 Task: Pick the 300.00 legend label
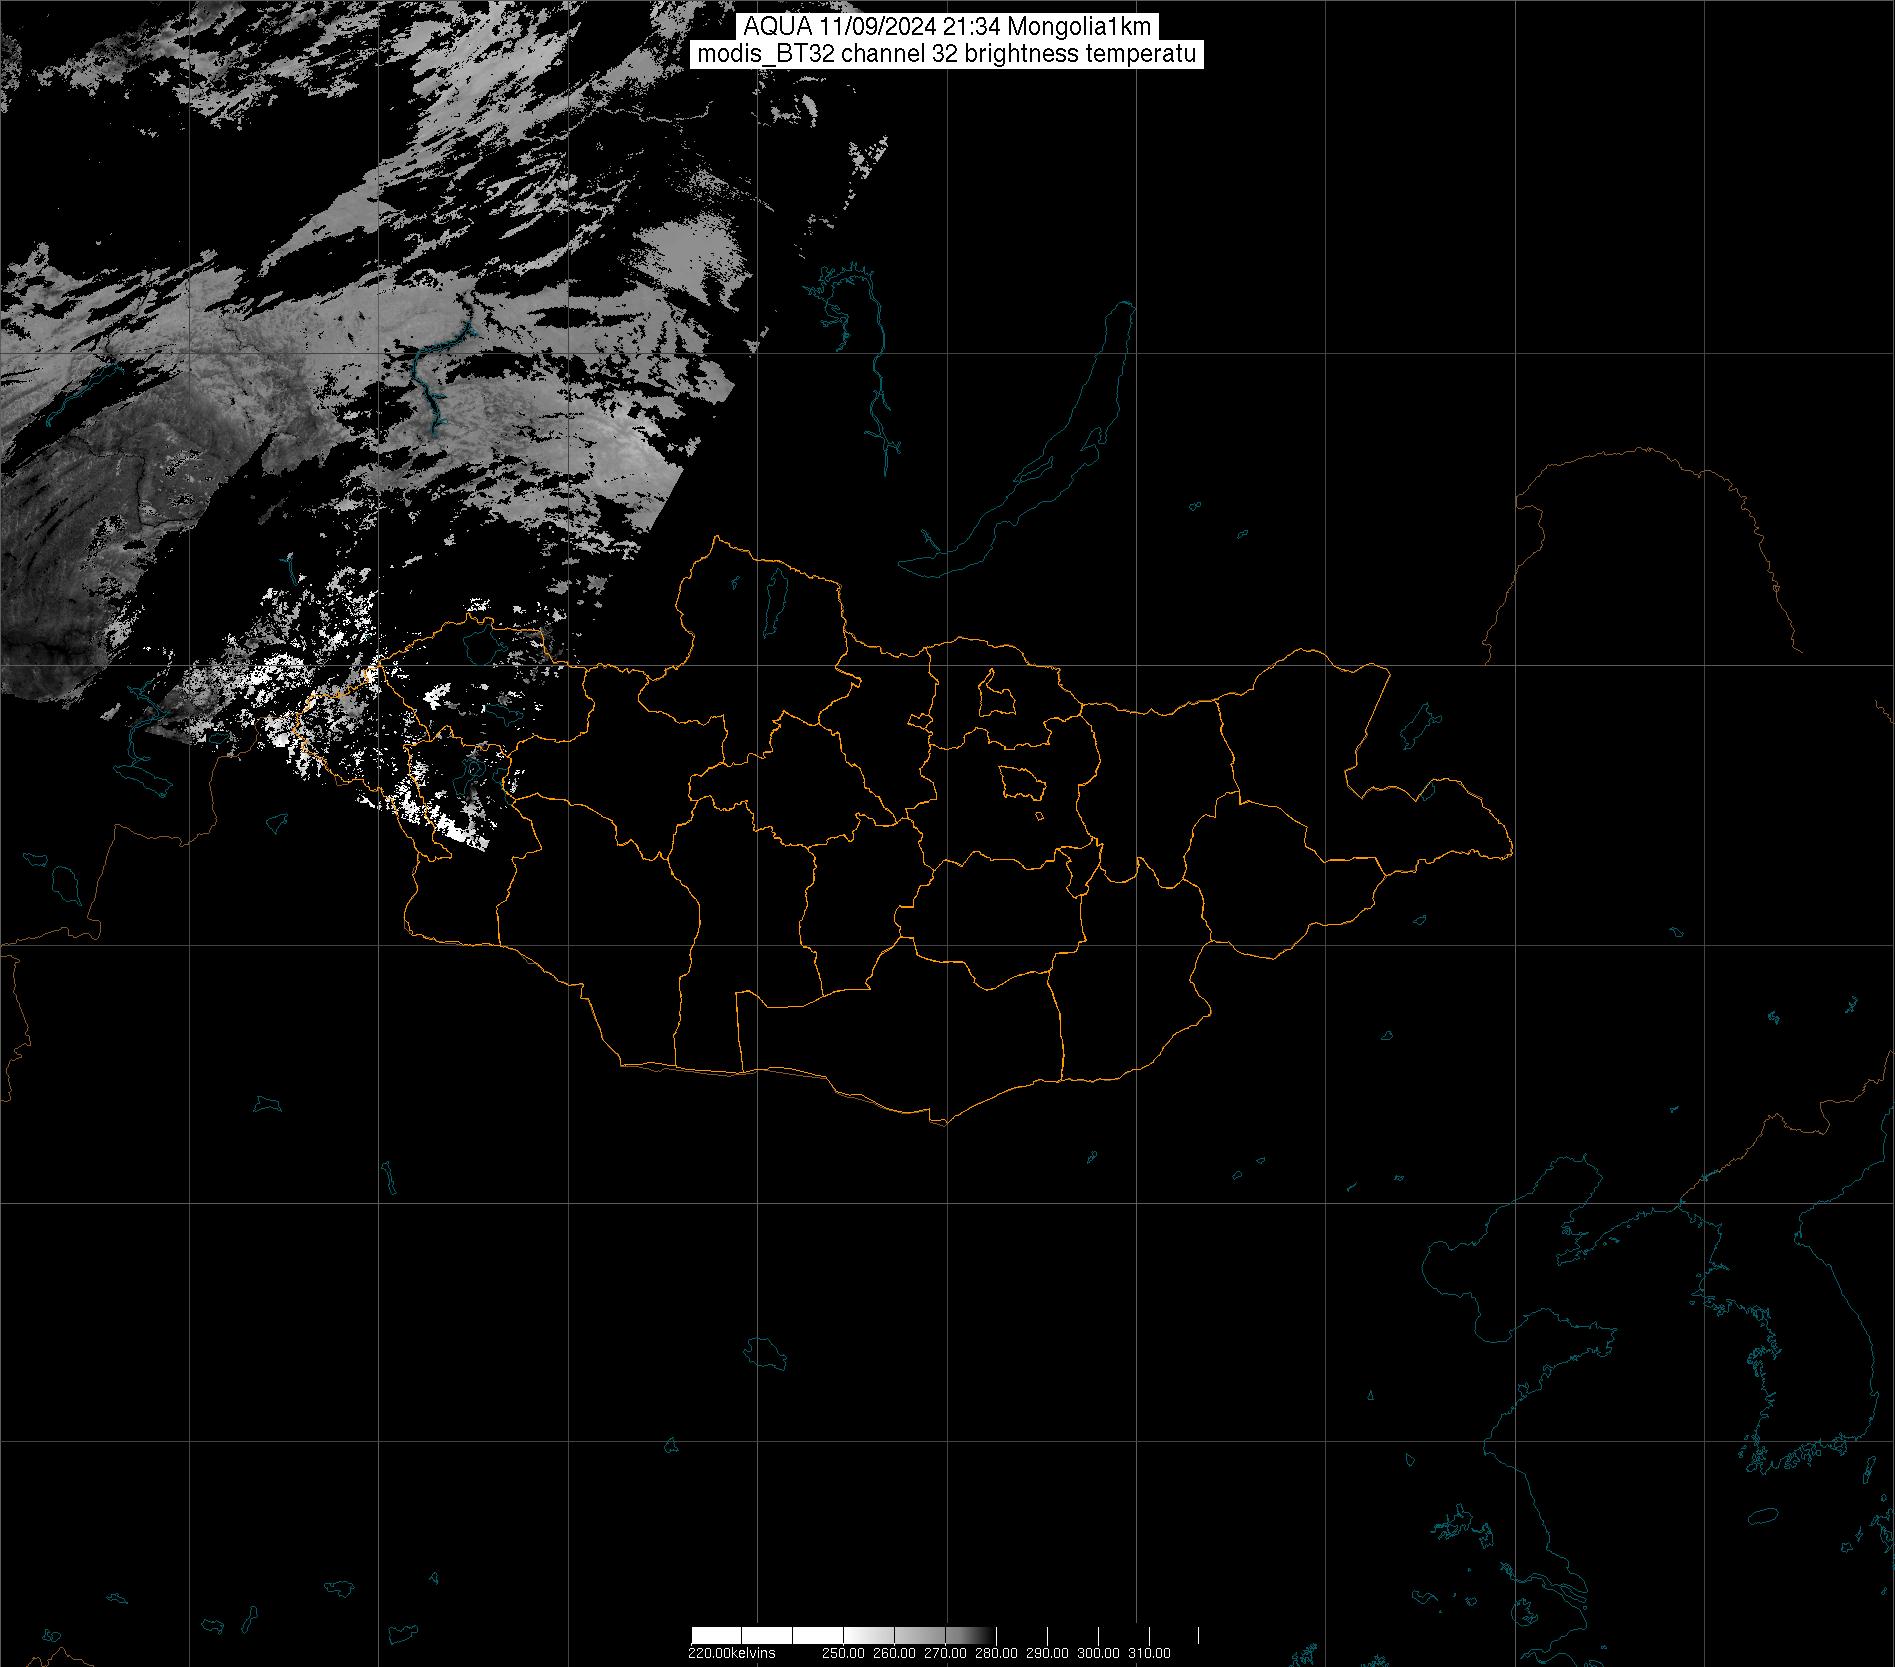tap(1099, 1653)
